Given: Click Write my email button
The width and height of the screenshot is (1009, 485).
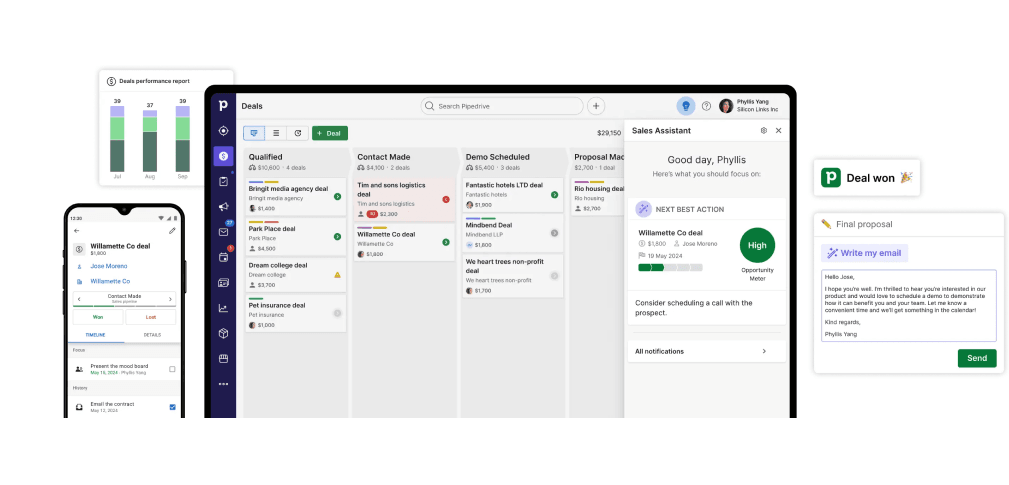Looking at the screenshot, I should click(864, 253).
